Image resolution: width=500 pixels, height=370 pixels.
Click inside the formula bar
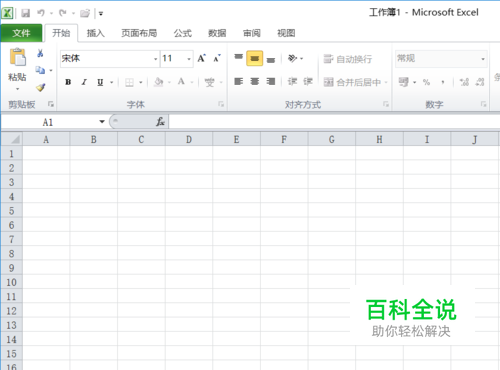tap(334, 122)
